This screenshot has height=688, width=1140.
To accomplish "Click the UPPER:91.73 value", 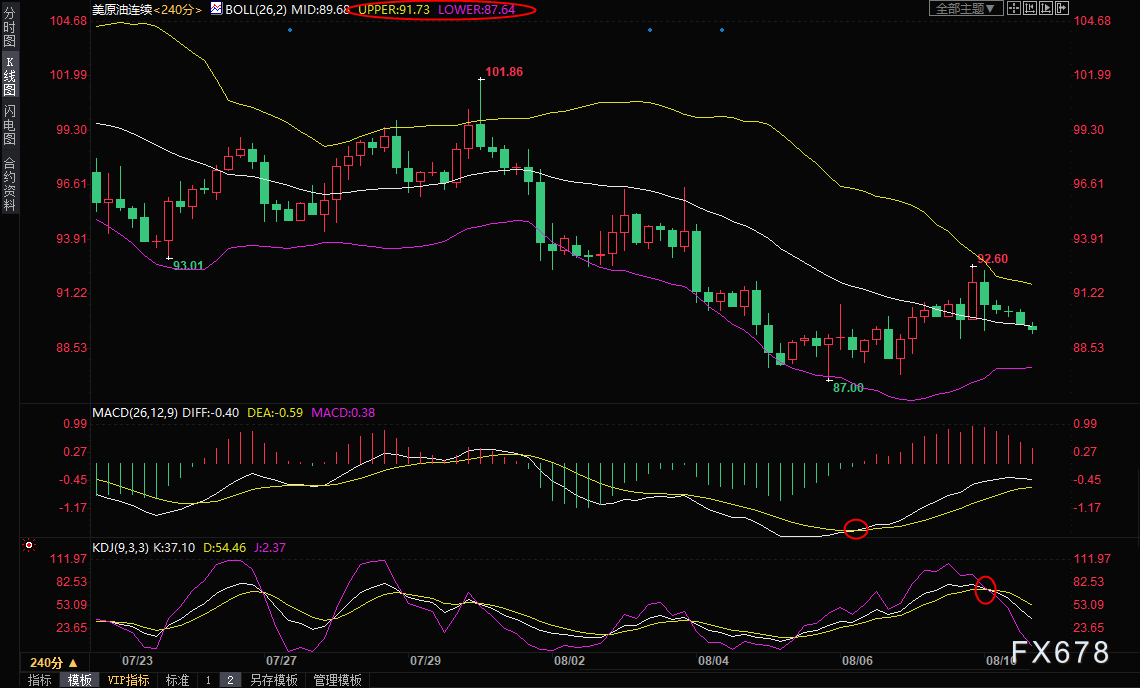I will point(393,9).
